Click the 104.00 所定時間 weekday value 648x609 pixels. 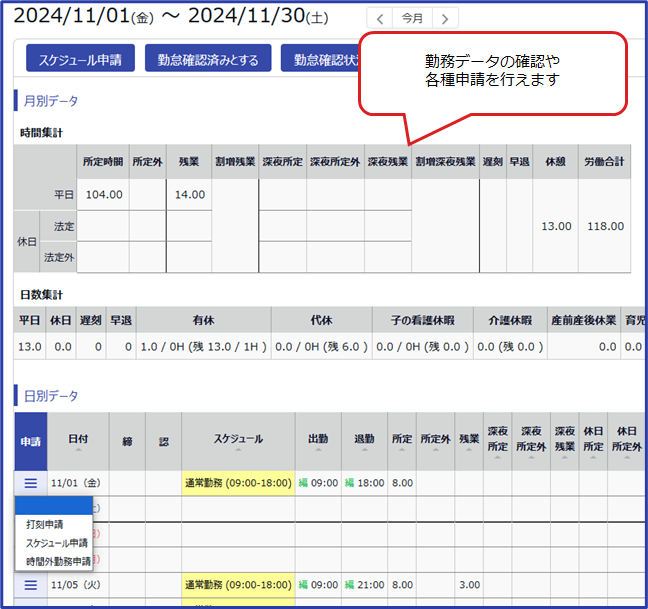pos(104,195)
